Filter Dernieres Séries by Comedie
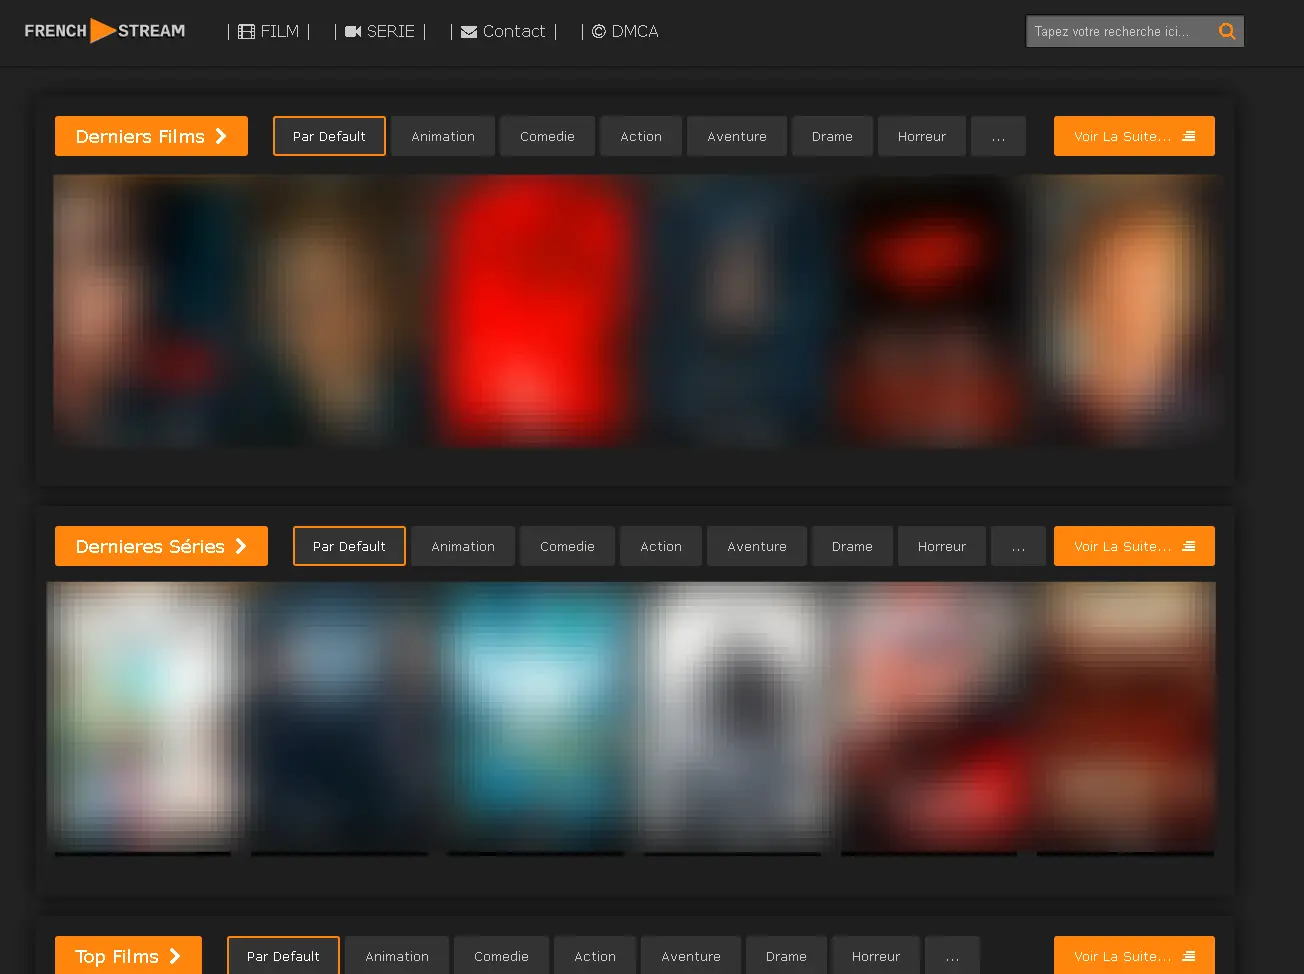 point(567,546)
